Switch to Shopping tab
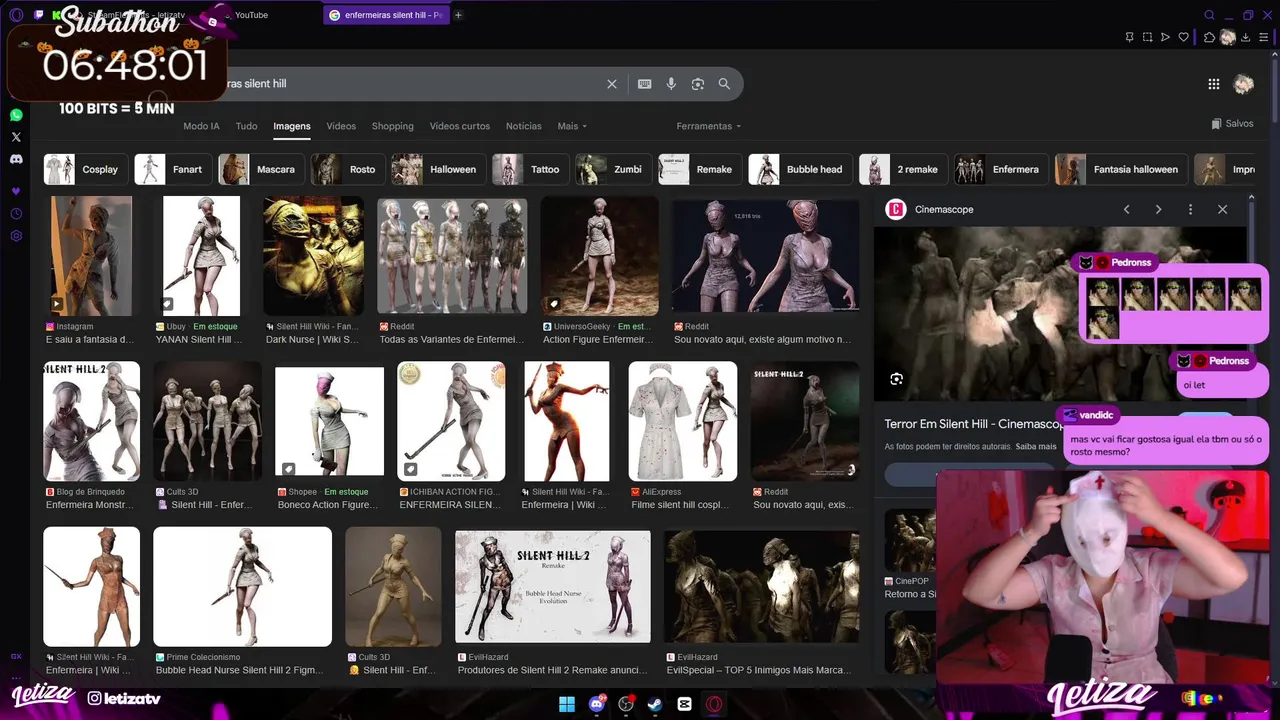1280x720 pixels. click(x=392, y=126)
